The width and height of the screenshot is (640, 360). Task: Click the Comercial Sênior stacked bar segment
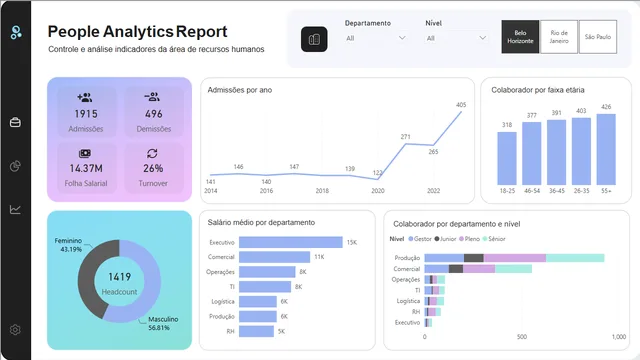tap(513, 269)
